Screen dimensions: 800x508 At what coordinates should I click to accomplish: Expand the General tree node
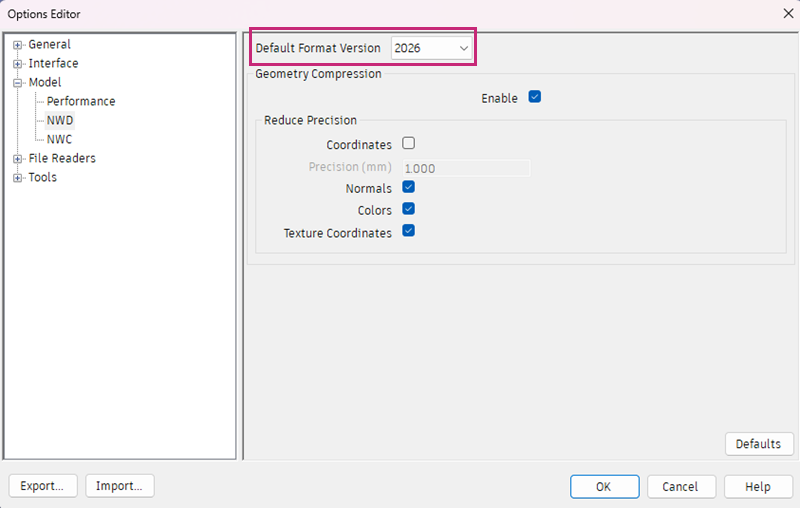17,45
